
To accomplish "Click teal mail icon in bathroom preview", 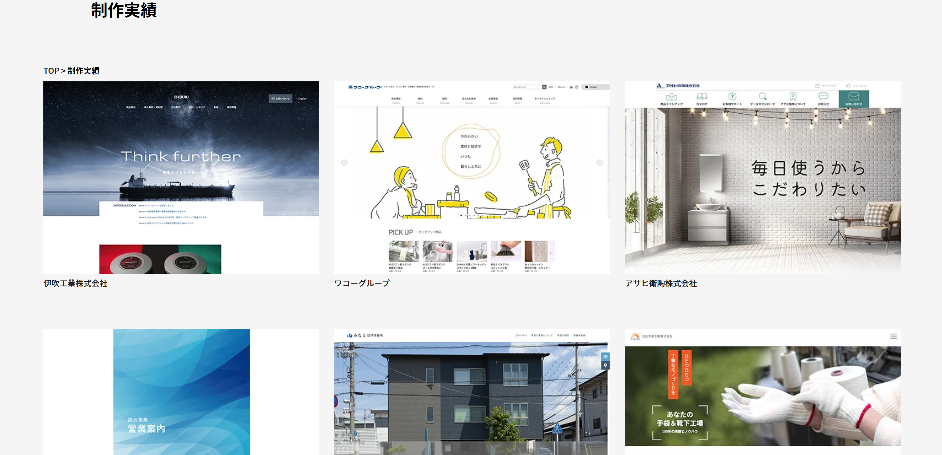I will [x=853, y=98].
